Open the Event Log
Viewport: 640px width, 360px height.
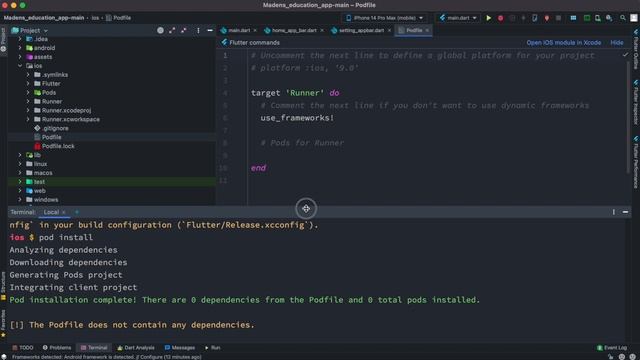pos(612,348)
